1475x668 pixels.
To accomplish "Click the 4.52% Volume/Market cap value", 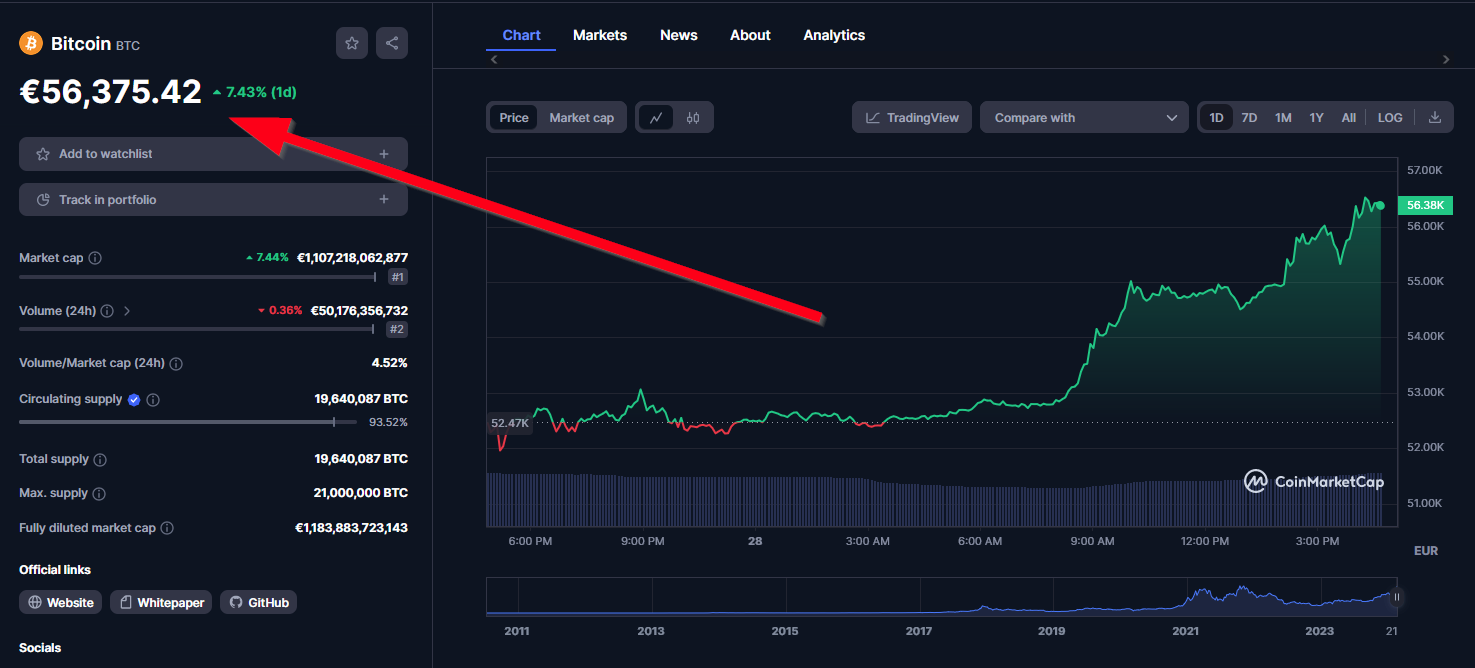I will [389, 363].
